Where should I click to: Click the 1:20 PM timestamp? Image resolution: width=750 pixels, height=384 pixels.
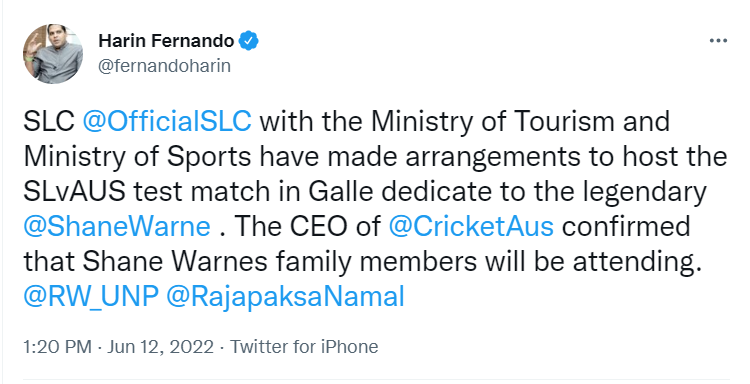pyautogui.click(x=57, y=347)
